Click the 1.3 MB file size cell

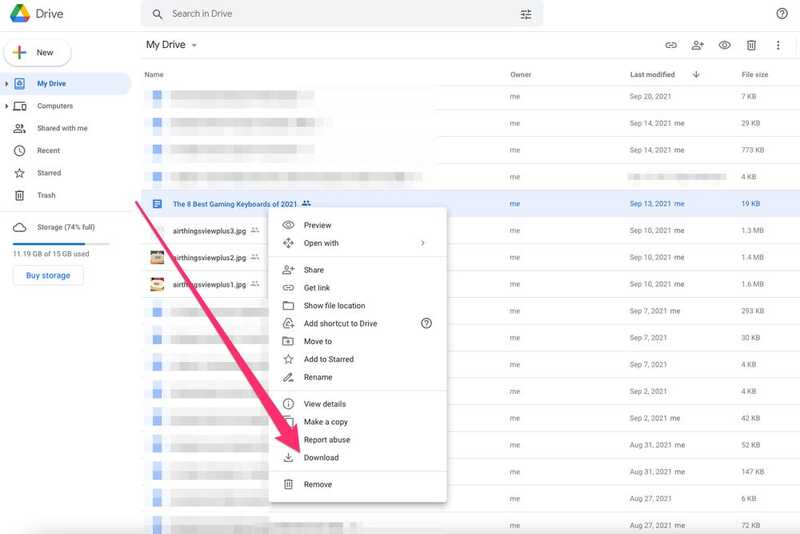tap(753, 231)
